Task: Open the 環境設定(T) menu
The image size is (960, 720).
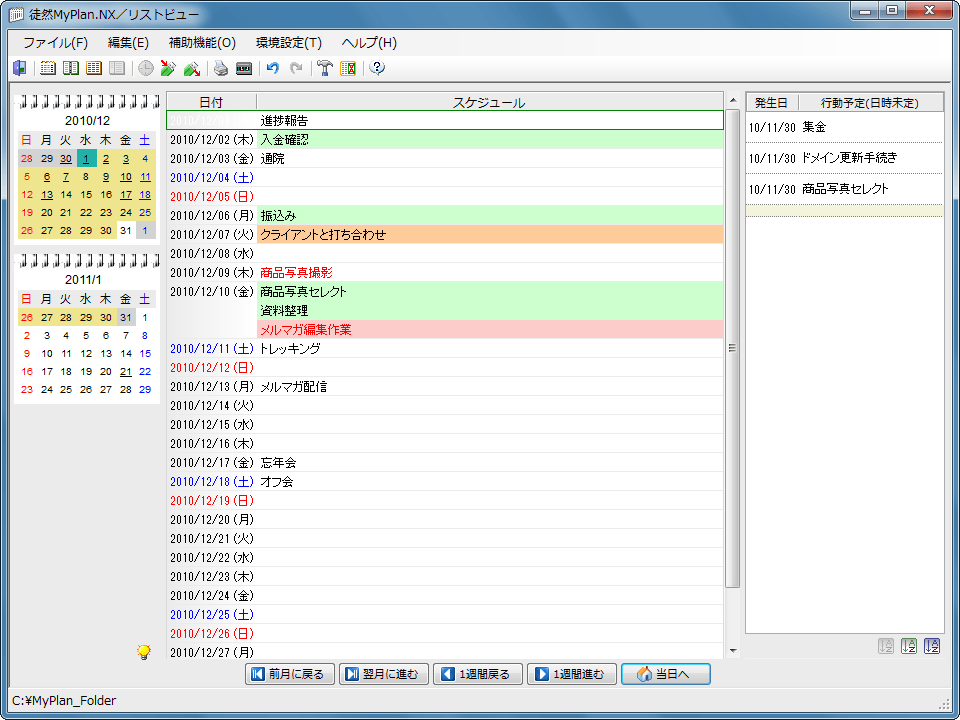Action: [x=288, y=43]
